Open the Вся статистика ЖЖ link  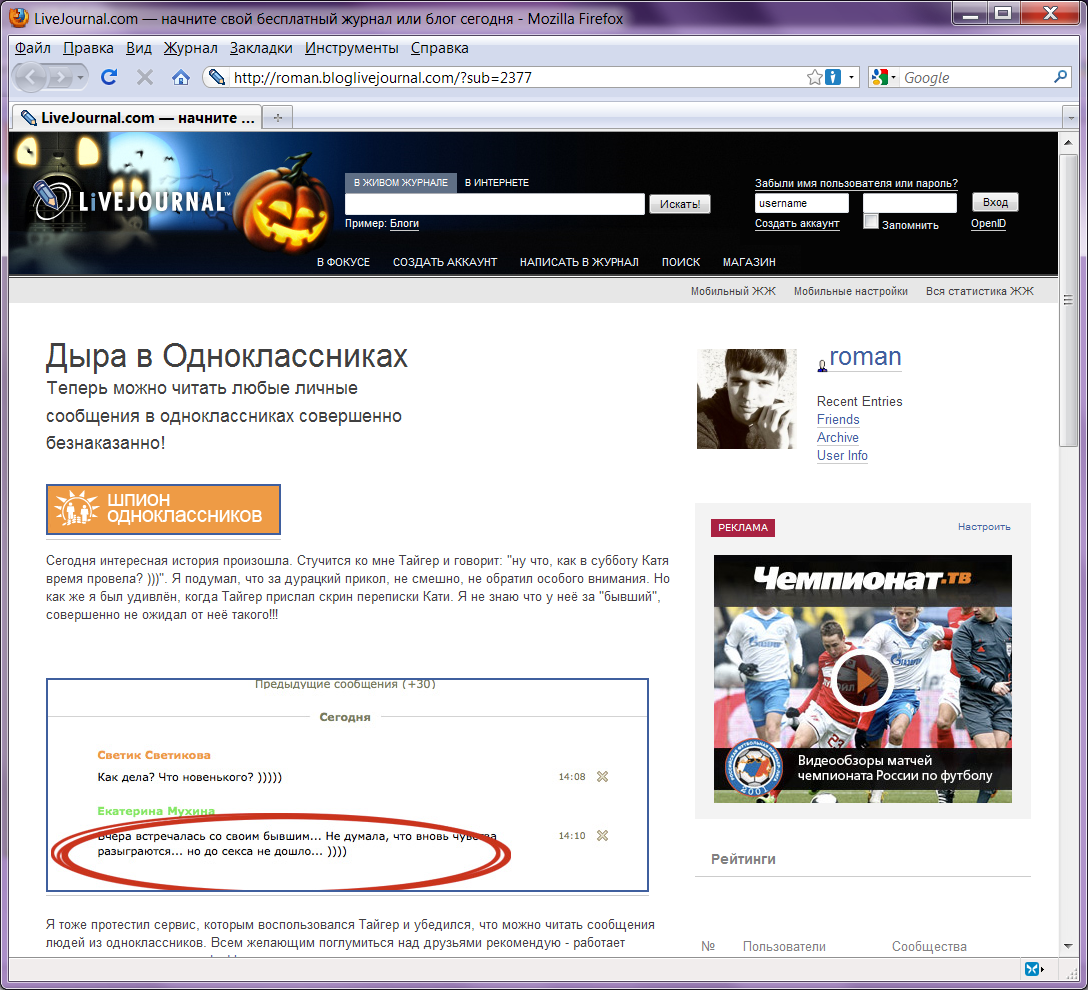click(x=980, y=291)
